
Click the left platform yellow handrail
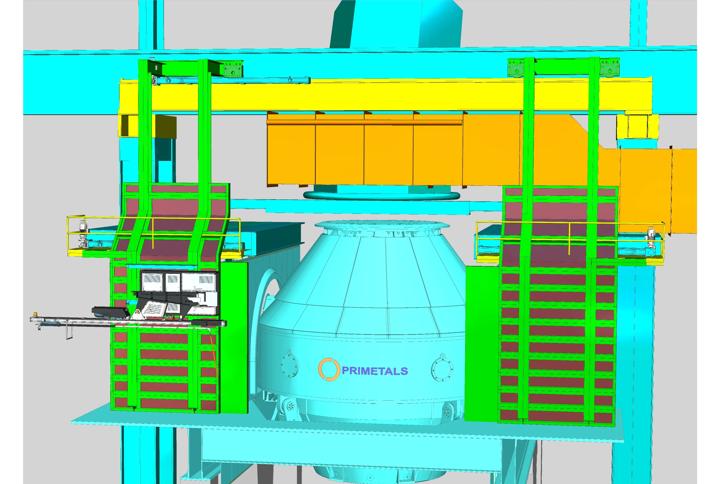point(90,224)
